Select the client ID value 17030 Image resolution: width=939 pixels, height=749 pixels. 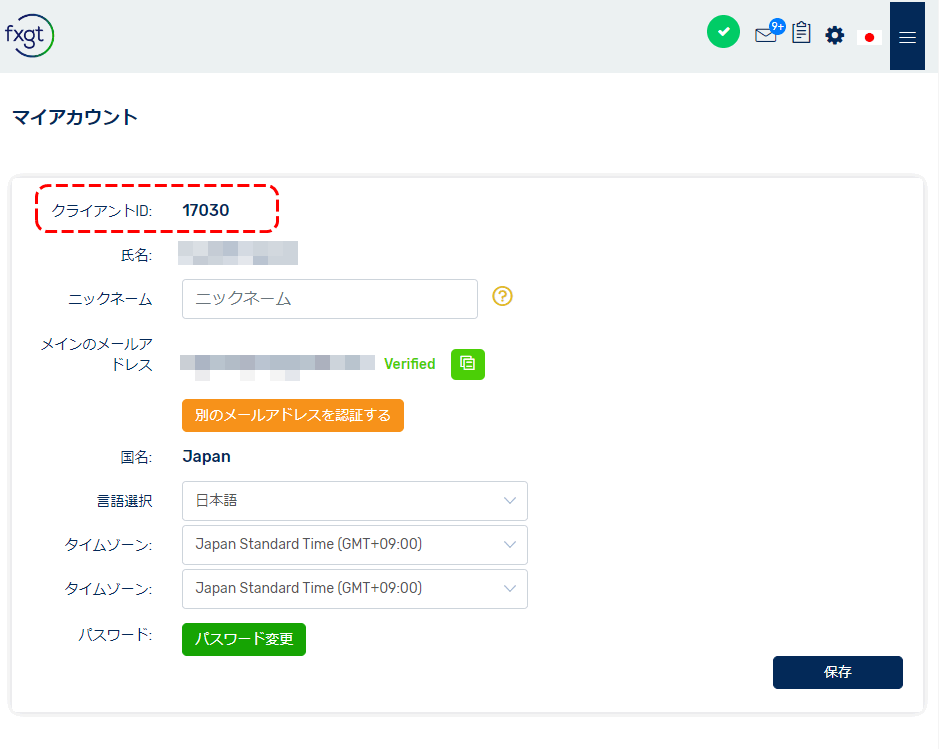coord(205,210)
